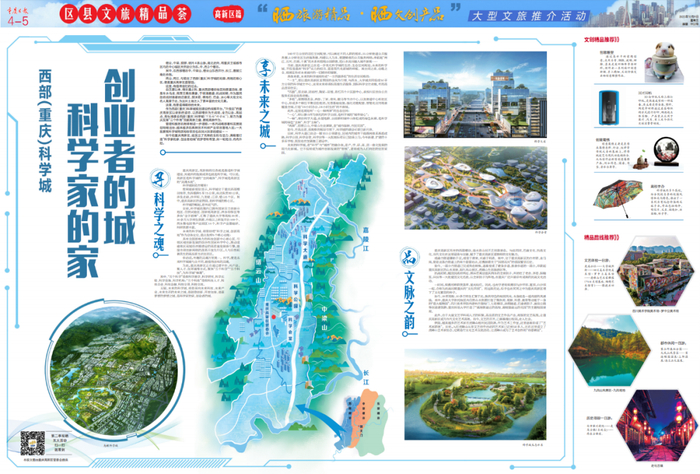Click the '晒旅游精品·晒文创产品' headline
The height and width of the screenshot is (474, 700).
359,14
